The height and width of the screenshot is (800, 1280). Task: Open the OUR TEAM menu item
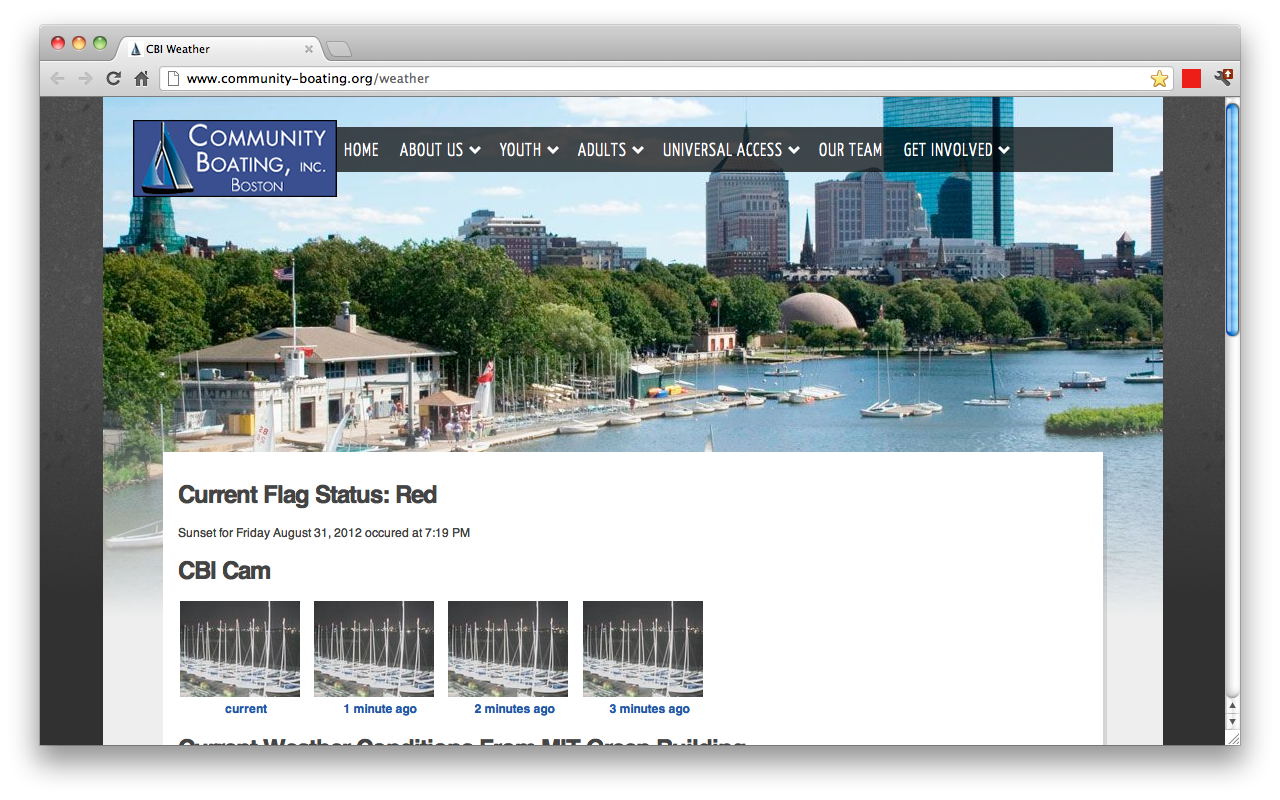point(850,150)
